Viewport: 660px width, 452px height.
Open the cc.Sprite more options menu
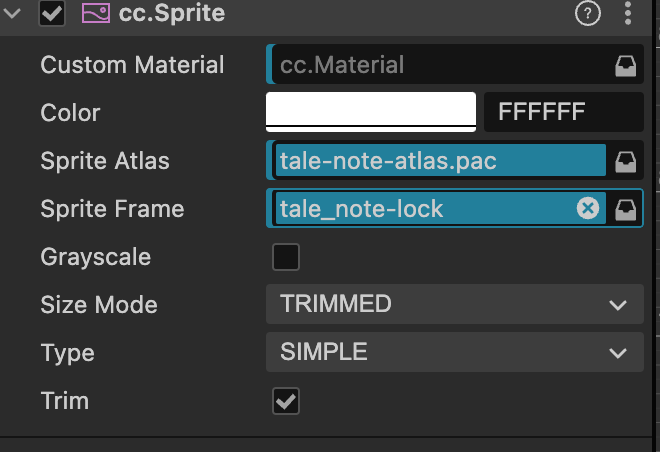[628, 14]
